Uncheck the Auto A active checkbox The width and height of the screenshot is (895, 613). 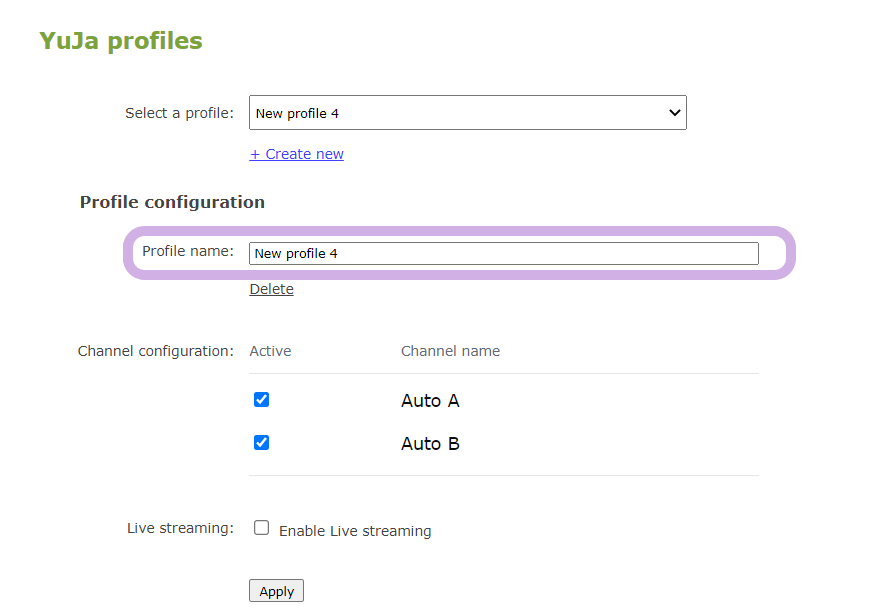coord(262,400)
